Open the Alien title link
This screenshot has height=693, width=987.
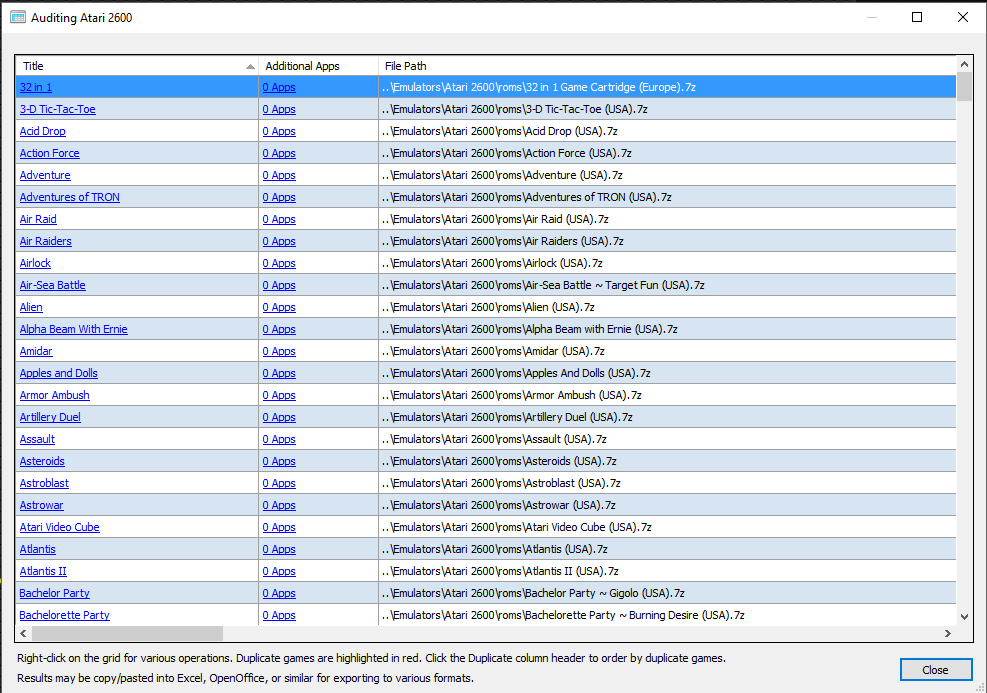click(31, 307)
